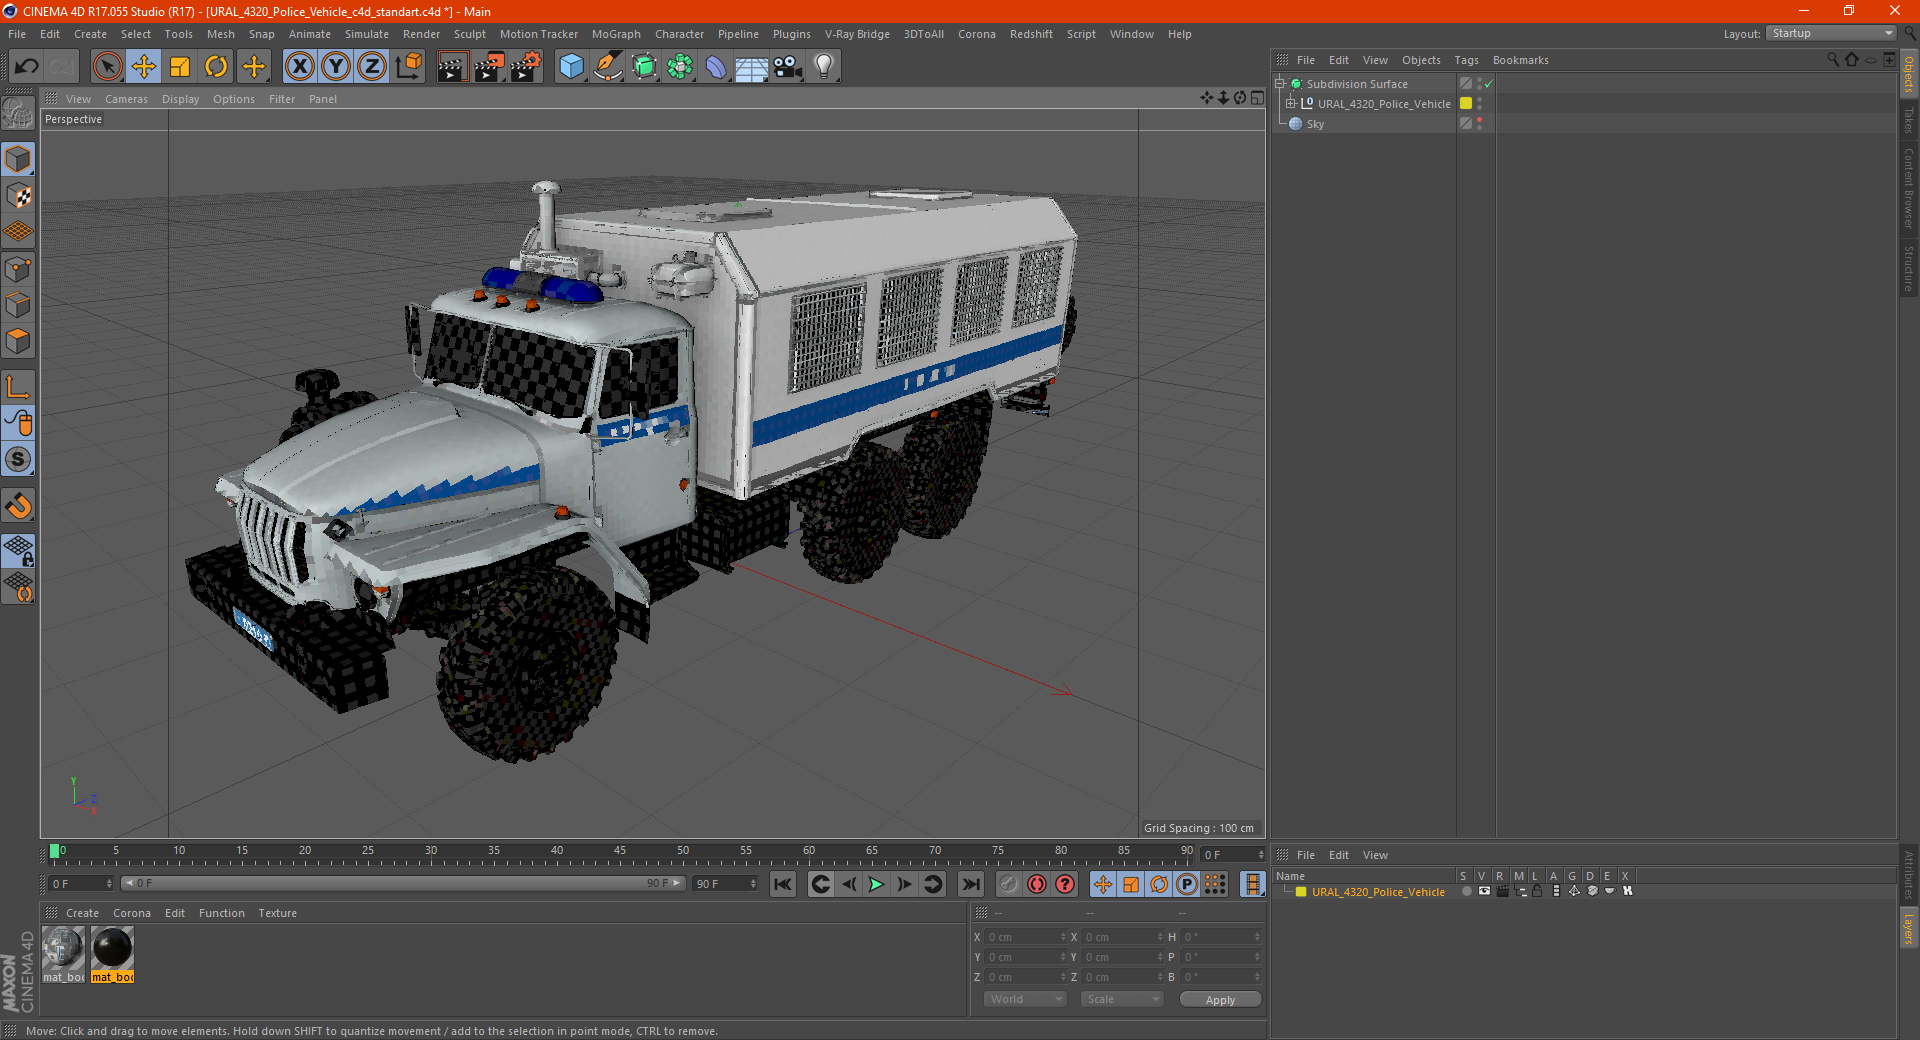This screenshot has width=1920, height=1040.
Task: Go to start of animation
Action: [783, 884]
